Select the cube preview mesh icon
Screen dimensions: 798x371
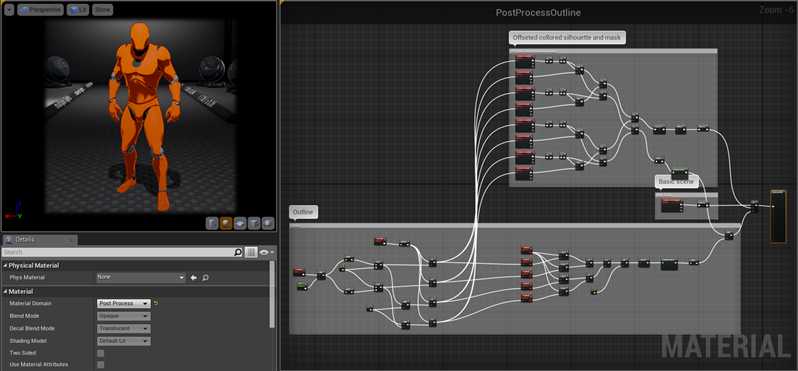click(x=254, y=223)
